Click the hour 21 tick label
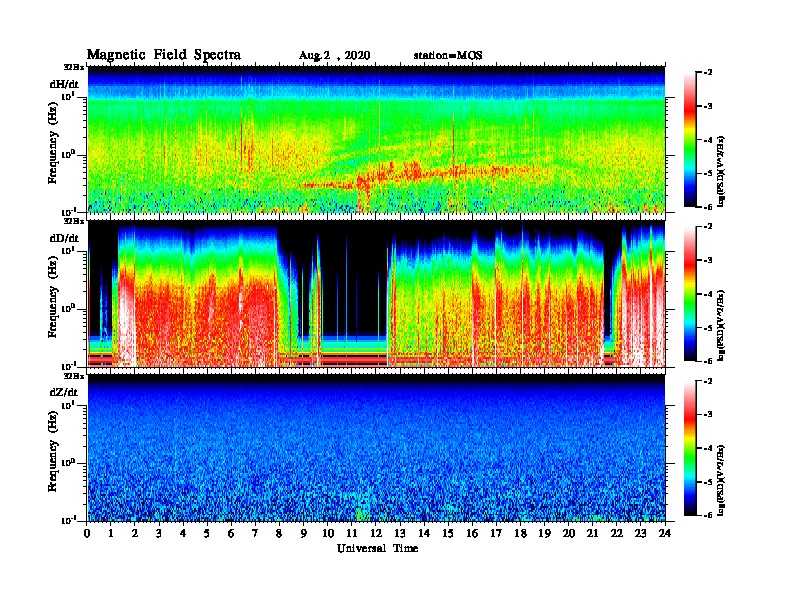 pos(592,533)
